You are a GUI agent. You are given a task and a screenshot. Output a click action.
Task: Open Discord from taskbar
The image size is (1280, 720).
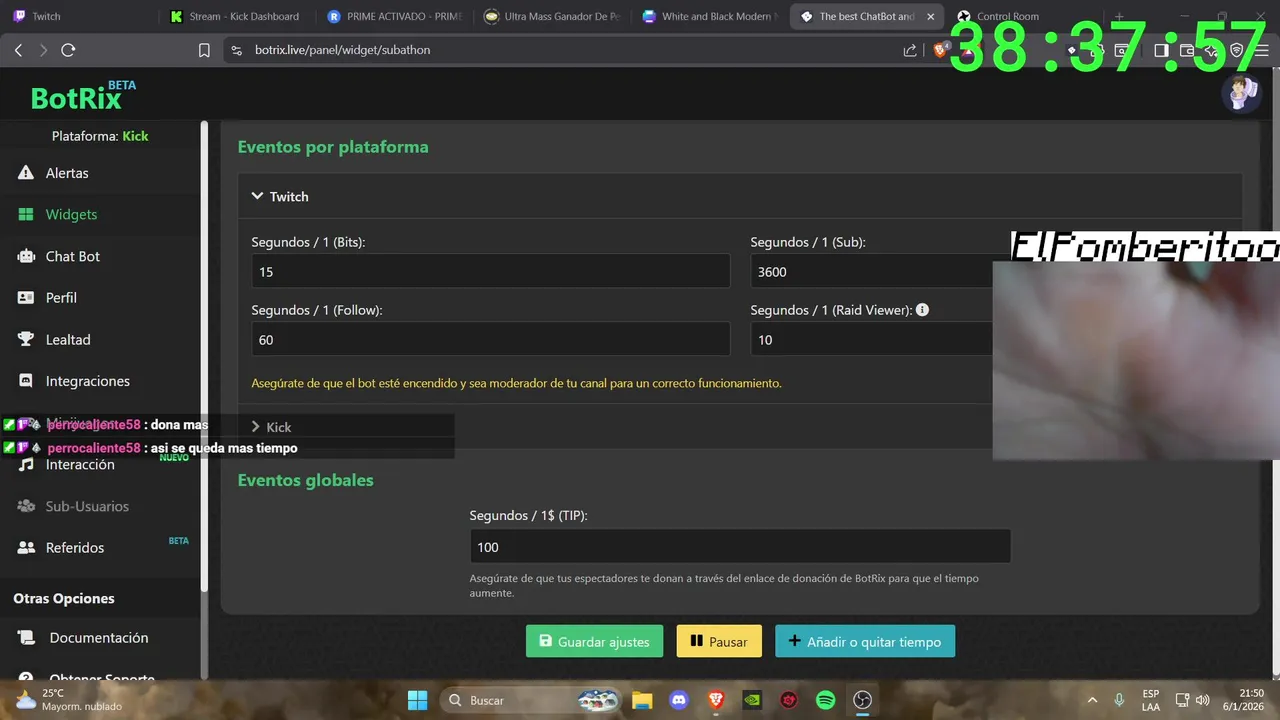click(x=679, y=700)
